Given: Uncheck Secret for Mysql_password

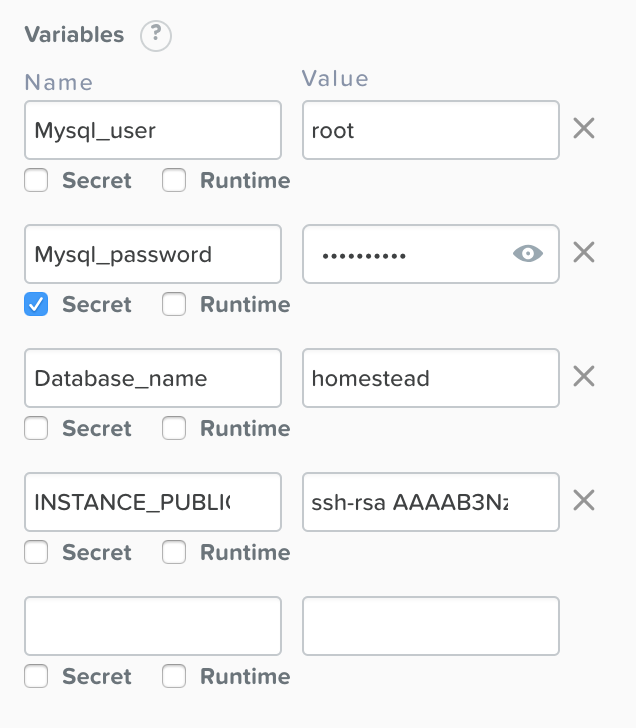Looking at the screenshot, I should click(36, 304).
